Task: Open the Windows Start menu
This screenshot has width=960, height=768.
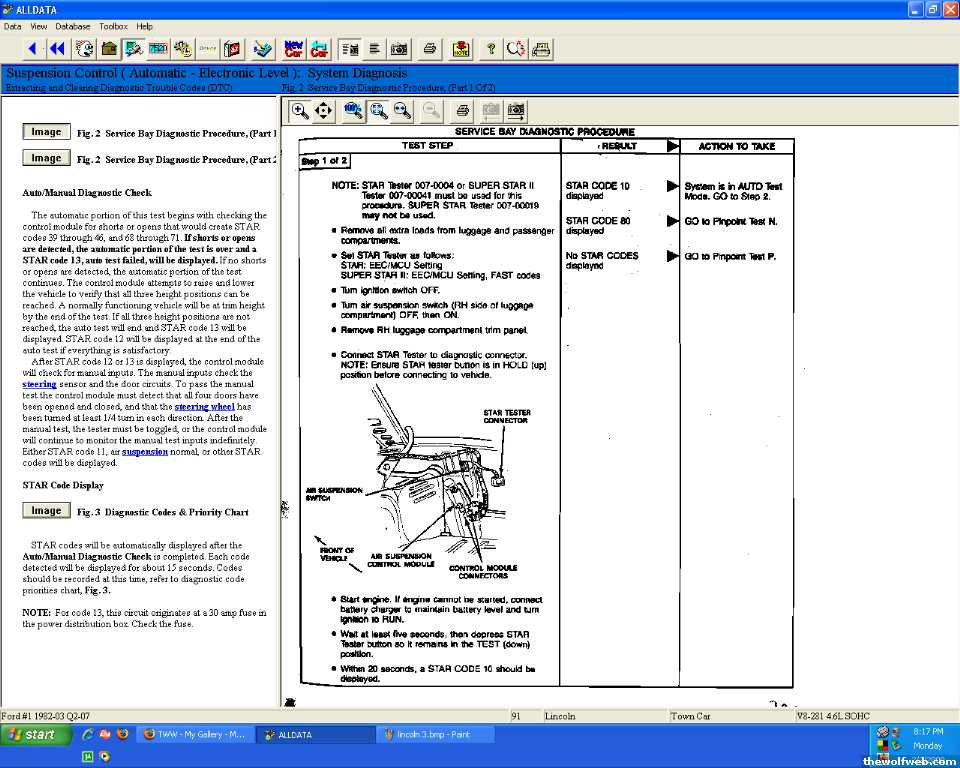Action: click(x=36, y=734)
